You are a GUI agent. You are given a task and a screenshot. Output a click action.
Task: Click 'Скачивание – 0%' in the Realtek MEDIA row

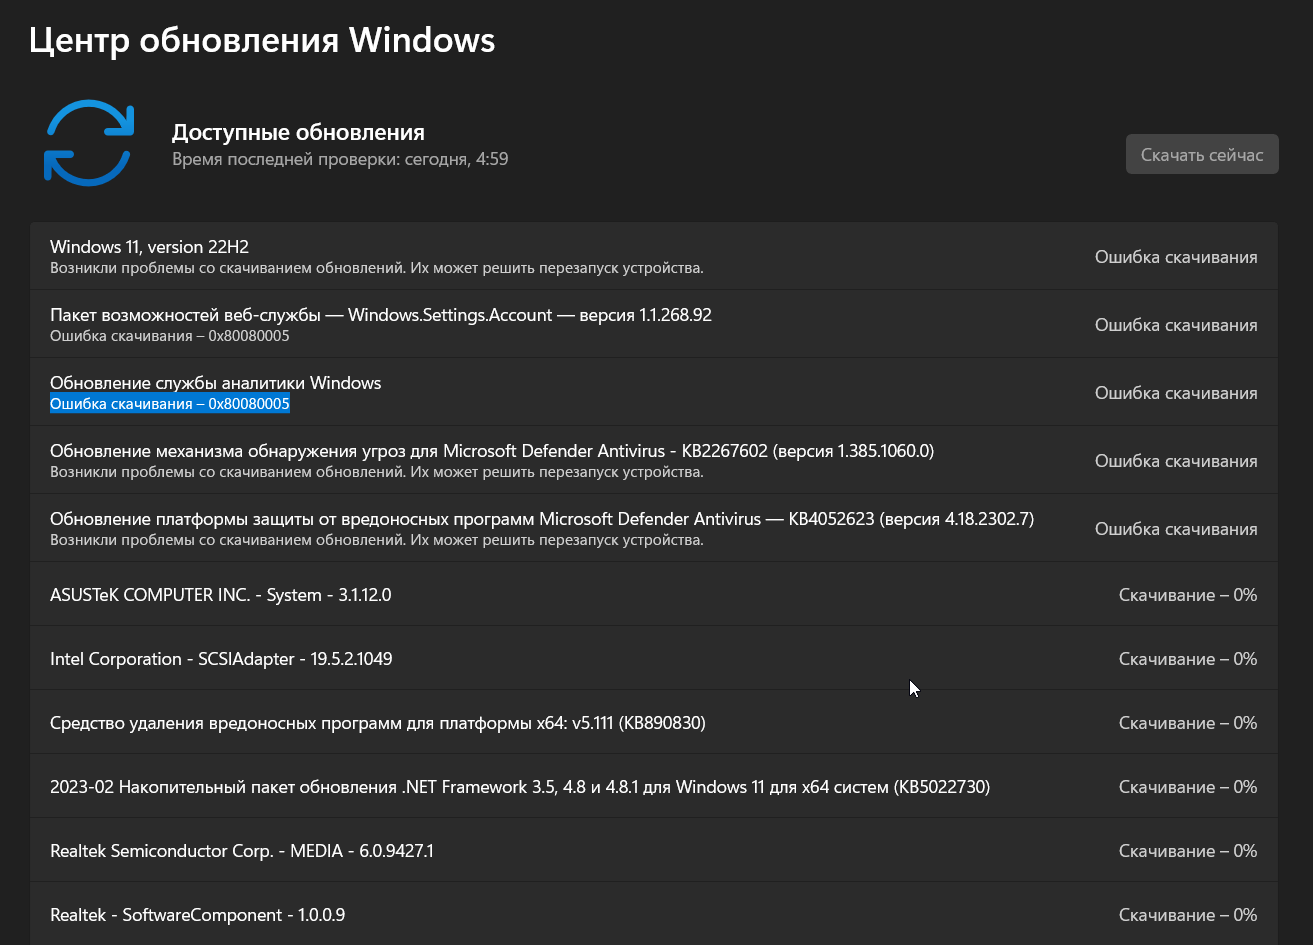[1188, 851]
